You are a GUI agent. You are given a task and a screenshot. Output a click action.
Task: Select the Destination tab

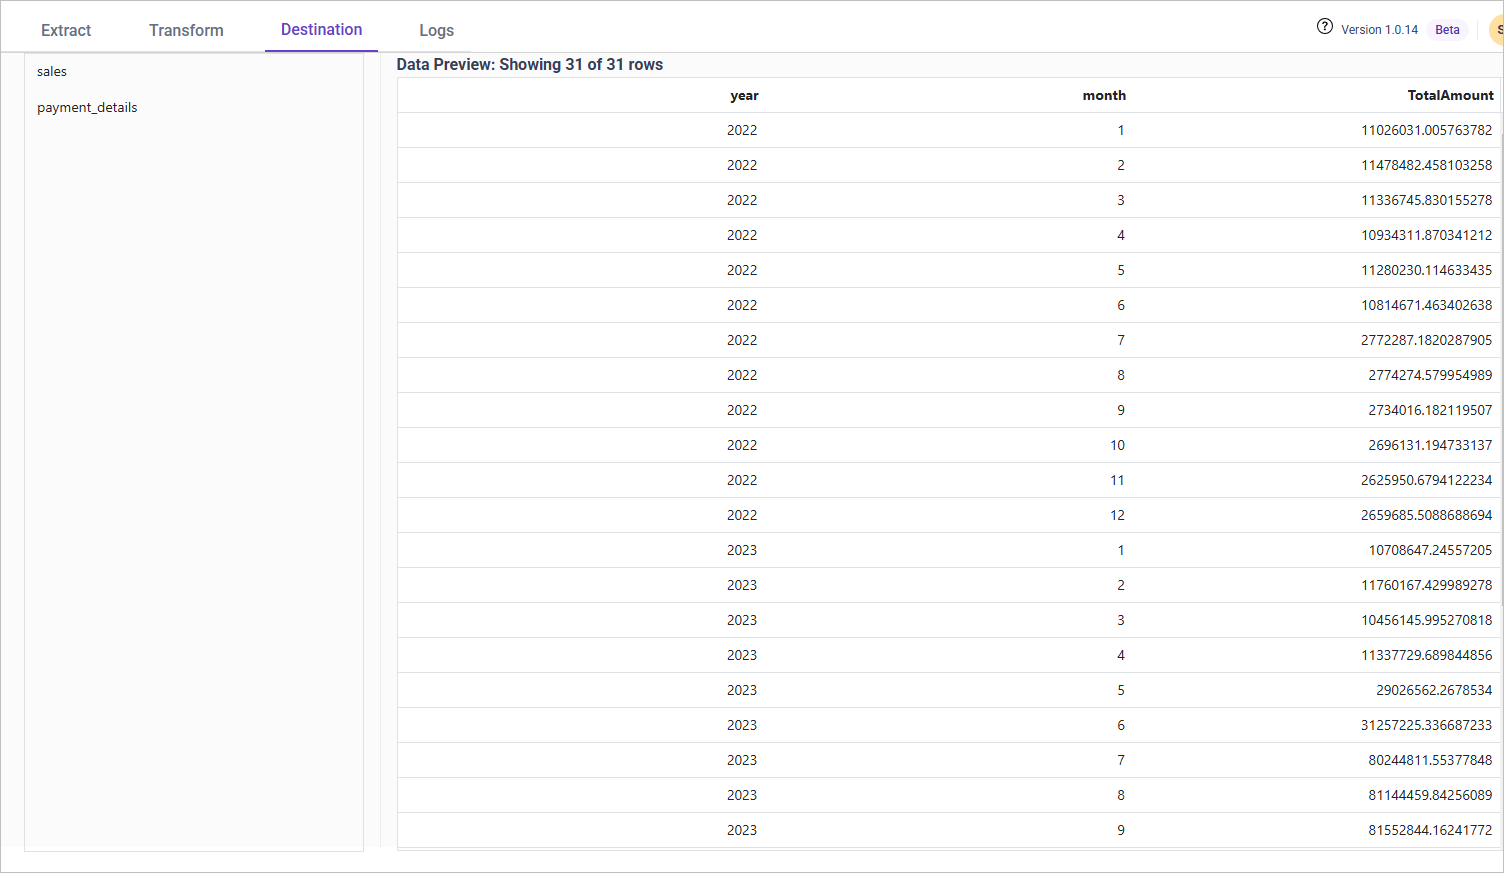[x=321, y=30]
